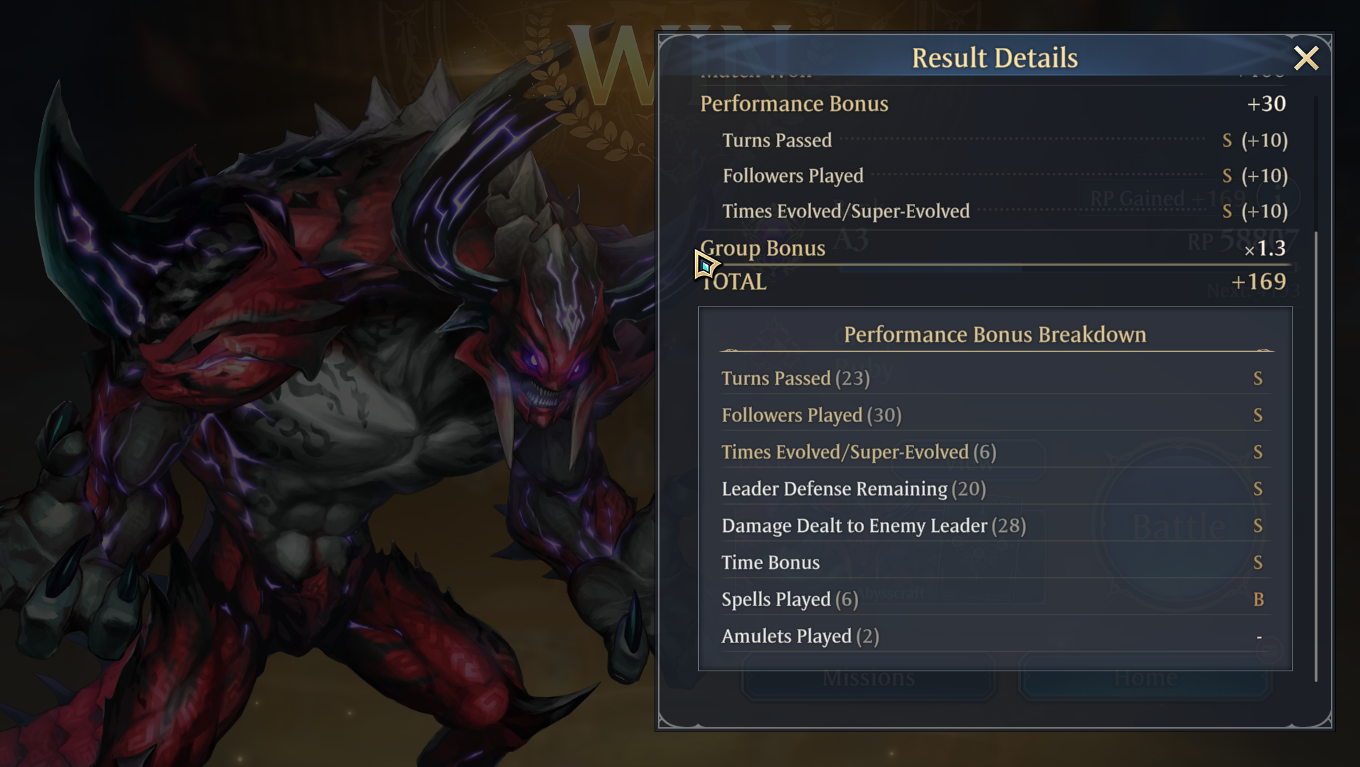Screen dimensions: 1360x767
Task: Select Amulets Played (2) entry
Action: [993, 637]
